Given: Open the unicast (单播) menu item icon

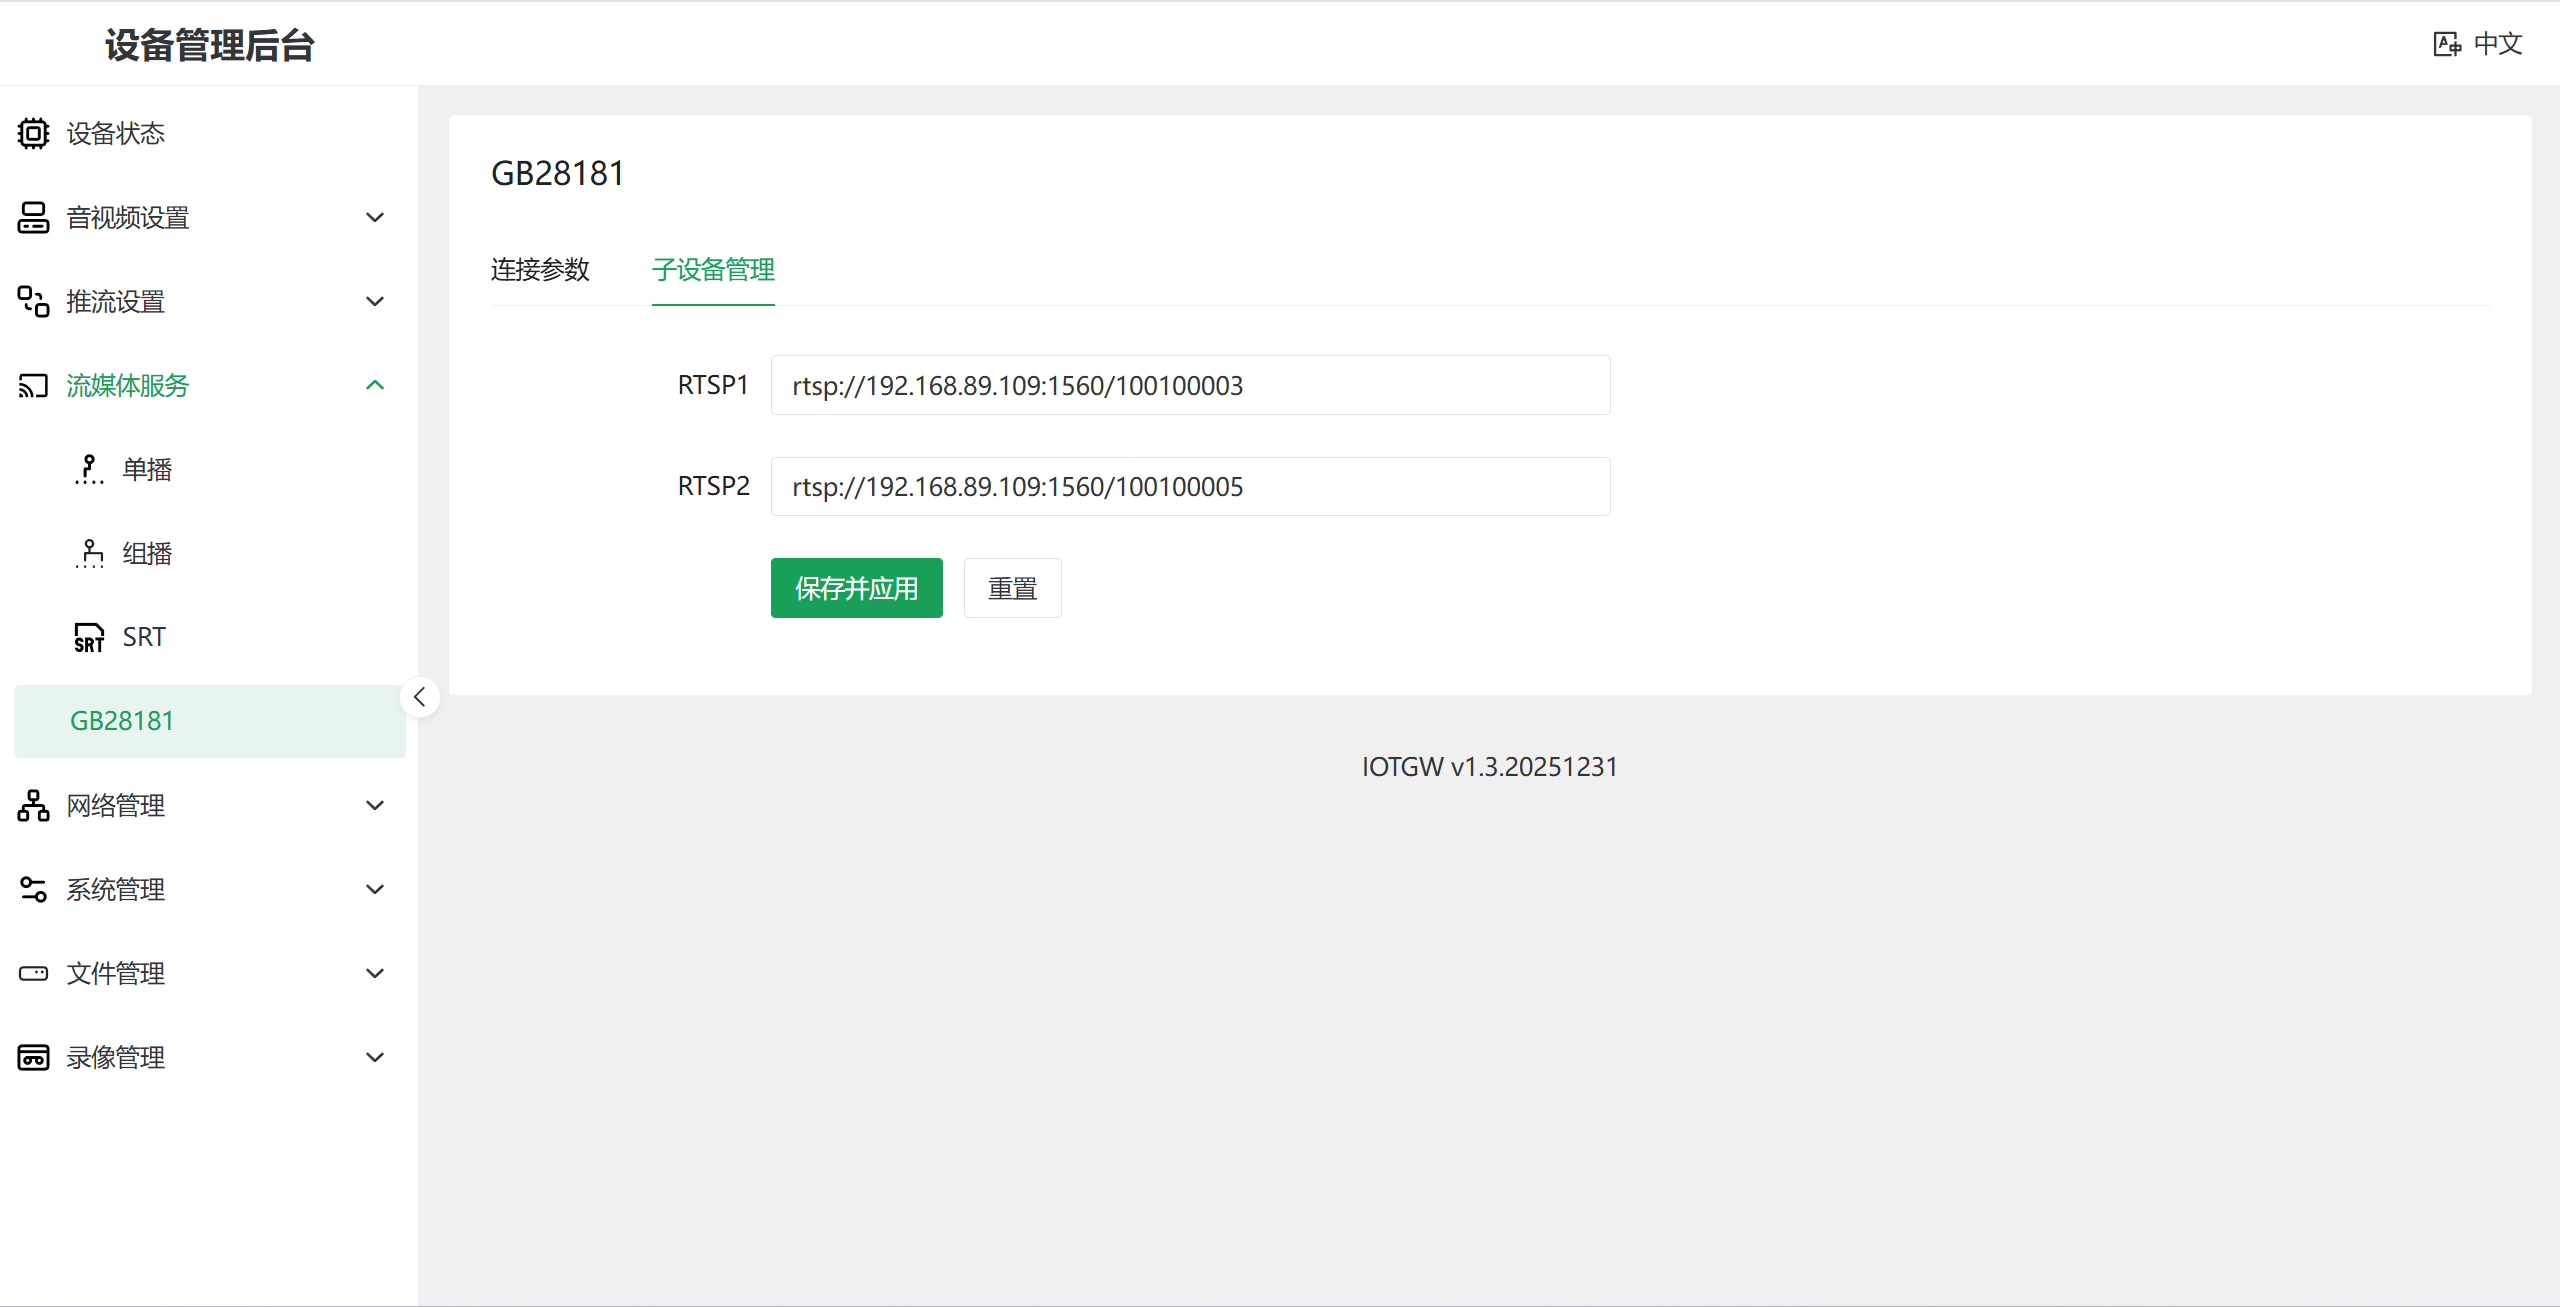Looking at the screenshot, I should tap(89, 469).
